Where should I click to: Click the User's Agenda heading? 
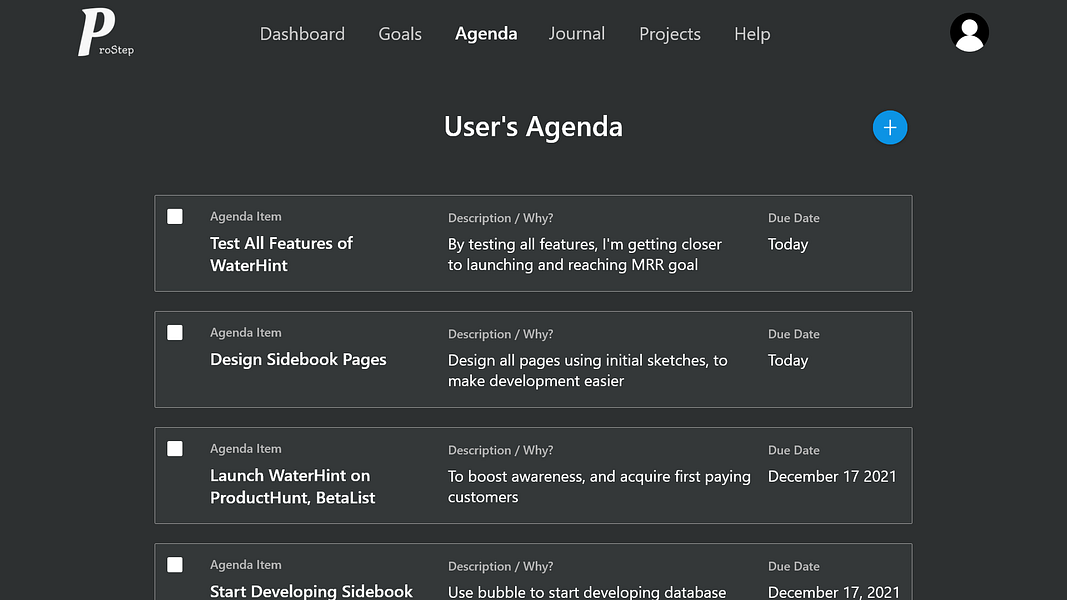533,127
